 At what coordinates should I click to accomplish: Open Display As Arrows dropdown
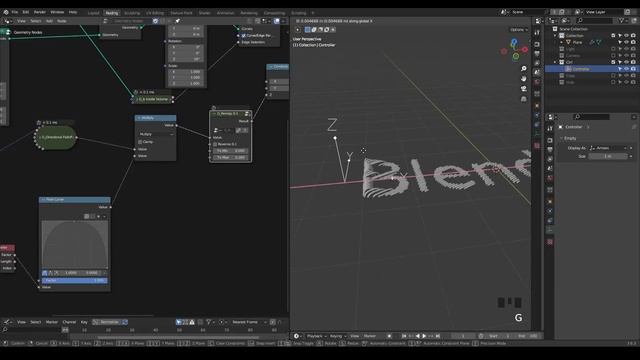click(608, 148)
